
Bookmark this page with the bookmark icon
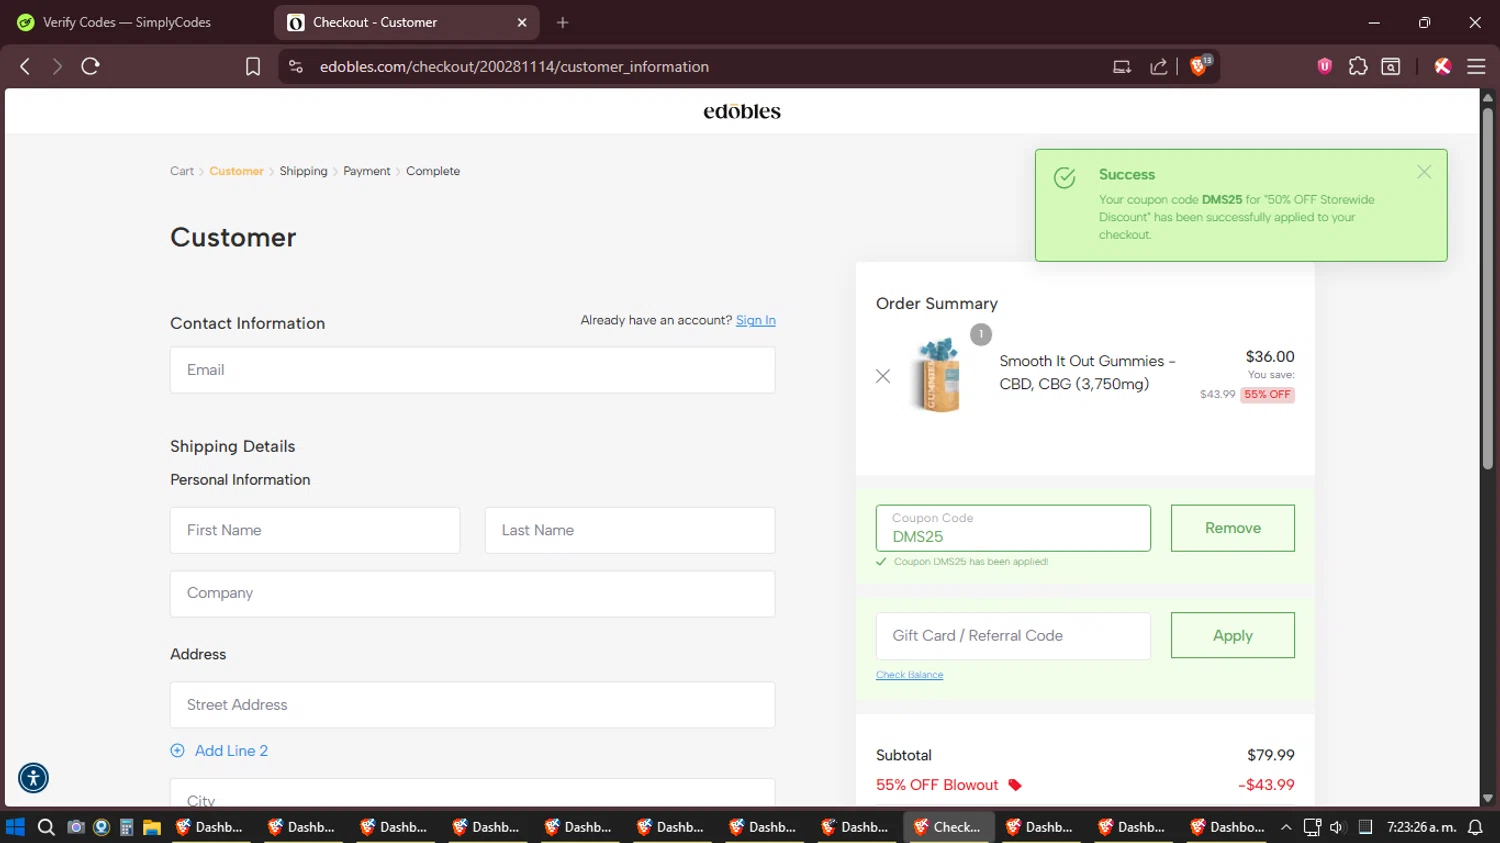[253, 66]
